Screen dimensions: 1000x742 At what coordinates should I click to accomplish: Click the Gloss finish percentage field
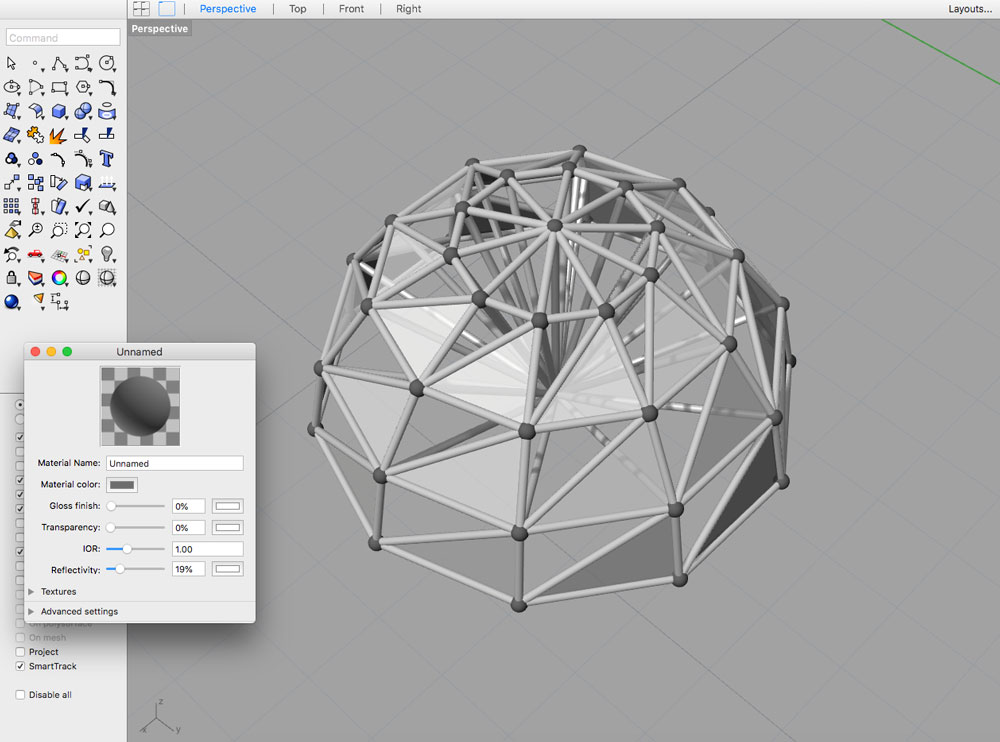[x=189, y=507]
